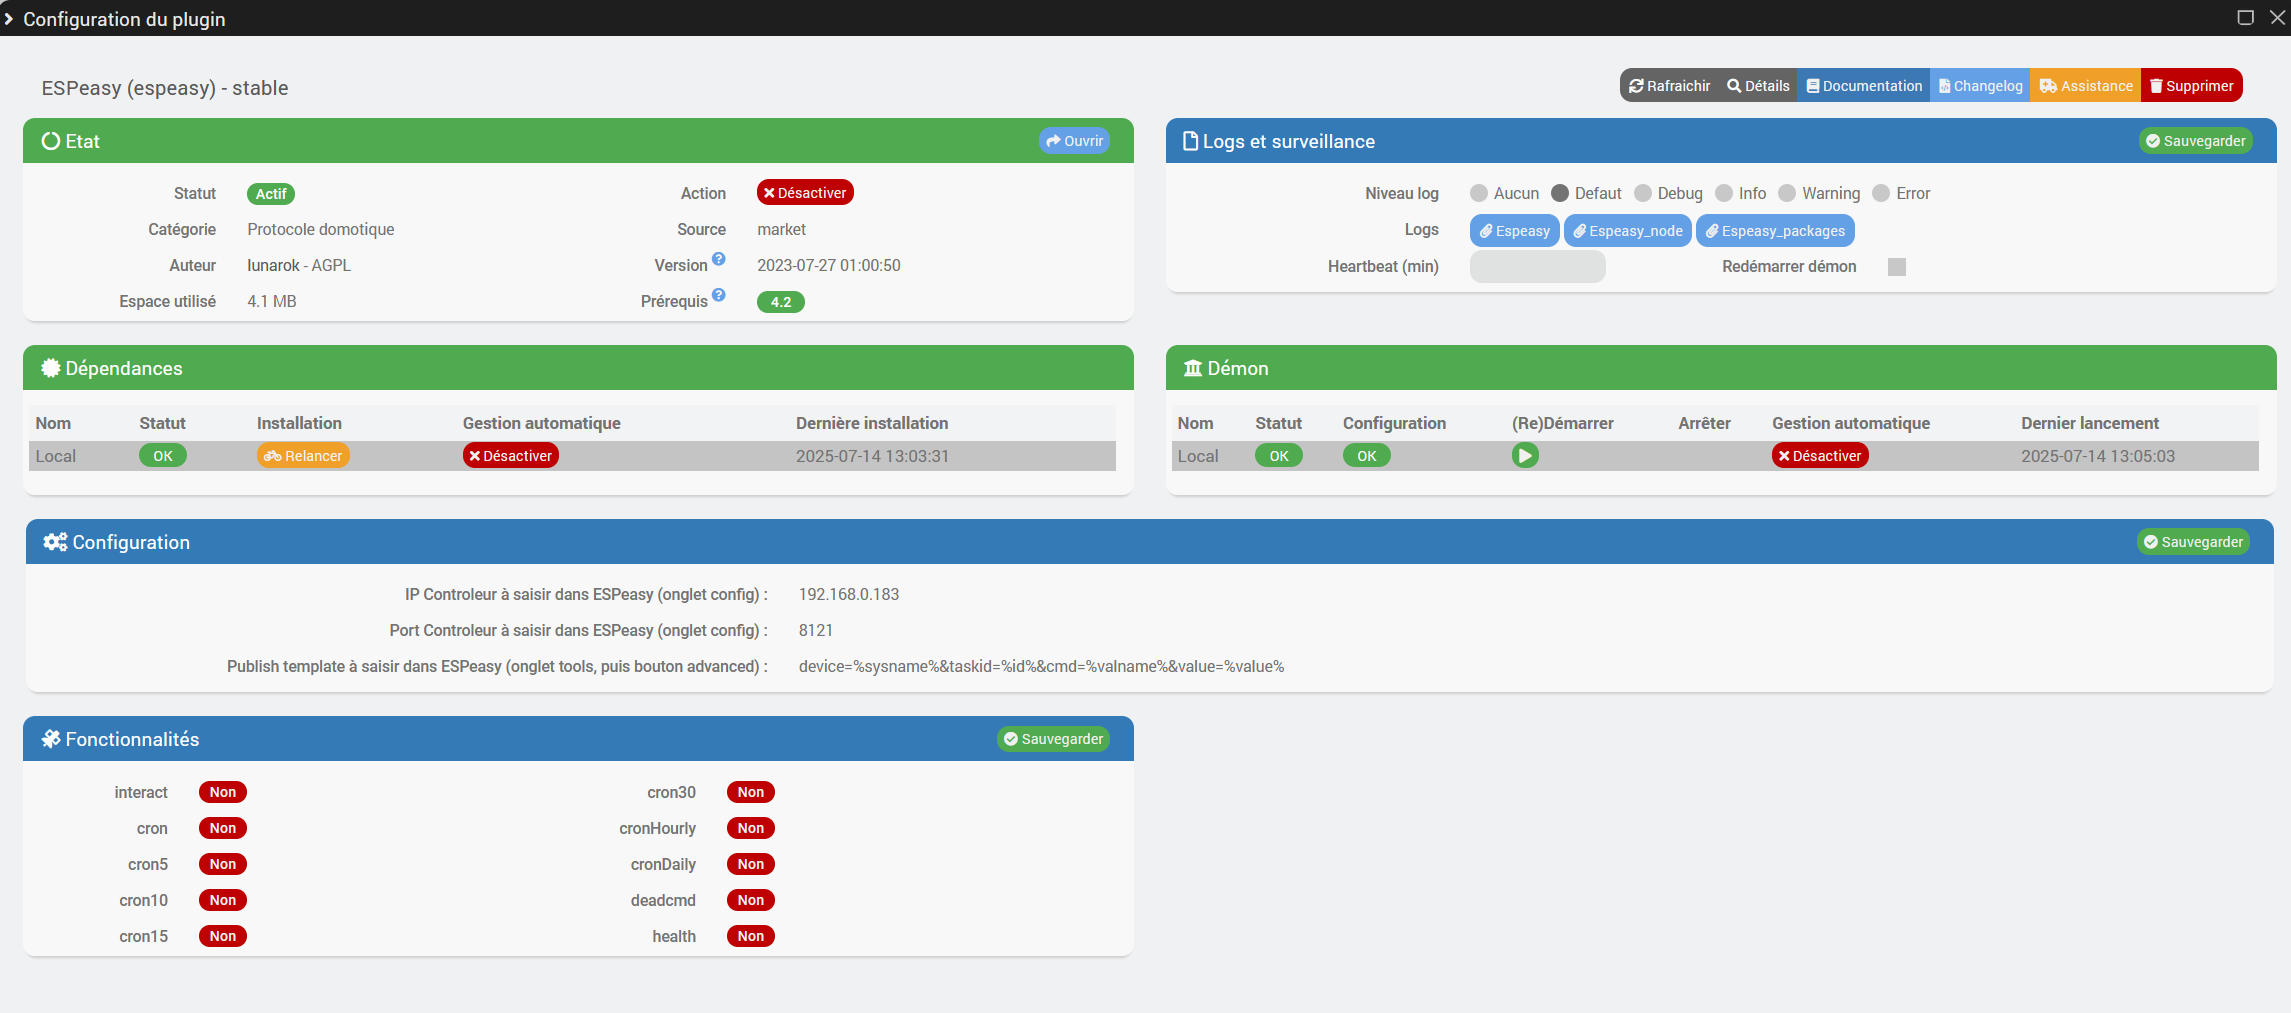
Task: Select Error log level
Action: pyautogui.click(x=1882, y=193)
